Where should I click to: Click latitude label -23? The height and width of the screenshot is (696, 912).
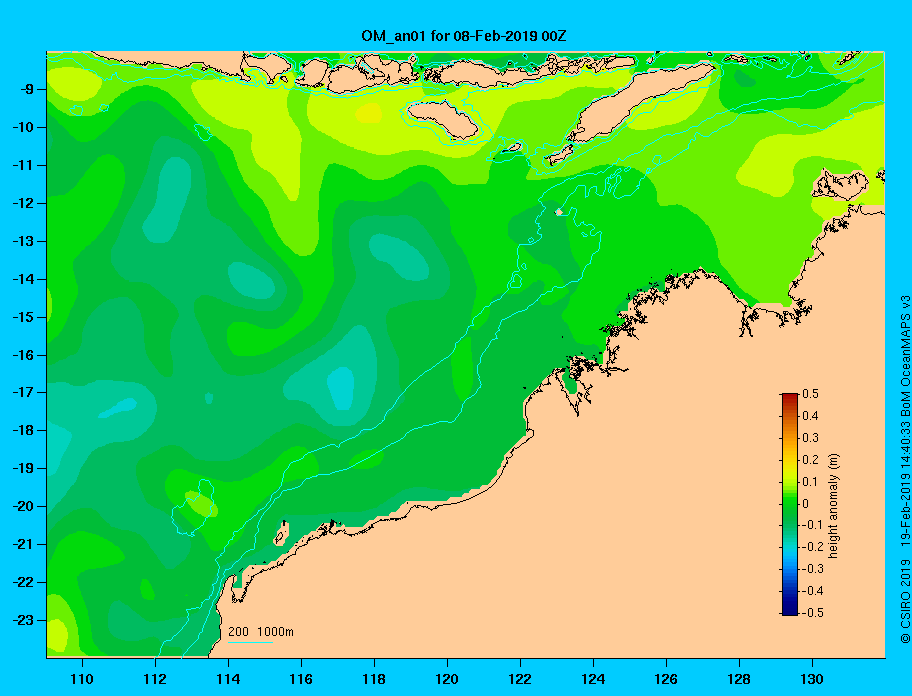(x=22, y=621)
